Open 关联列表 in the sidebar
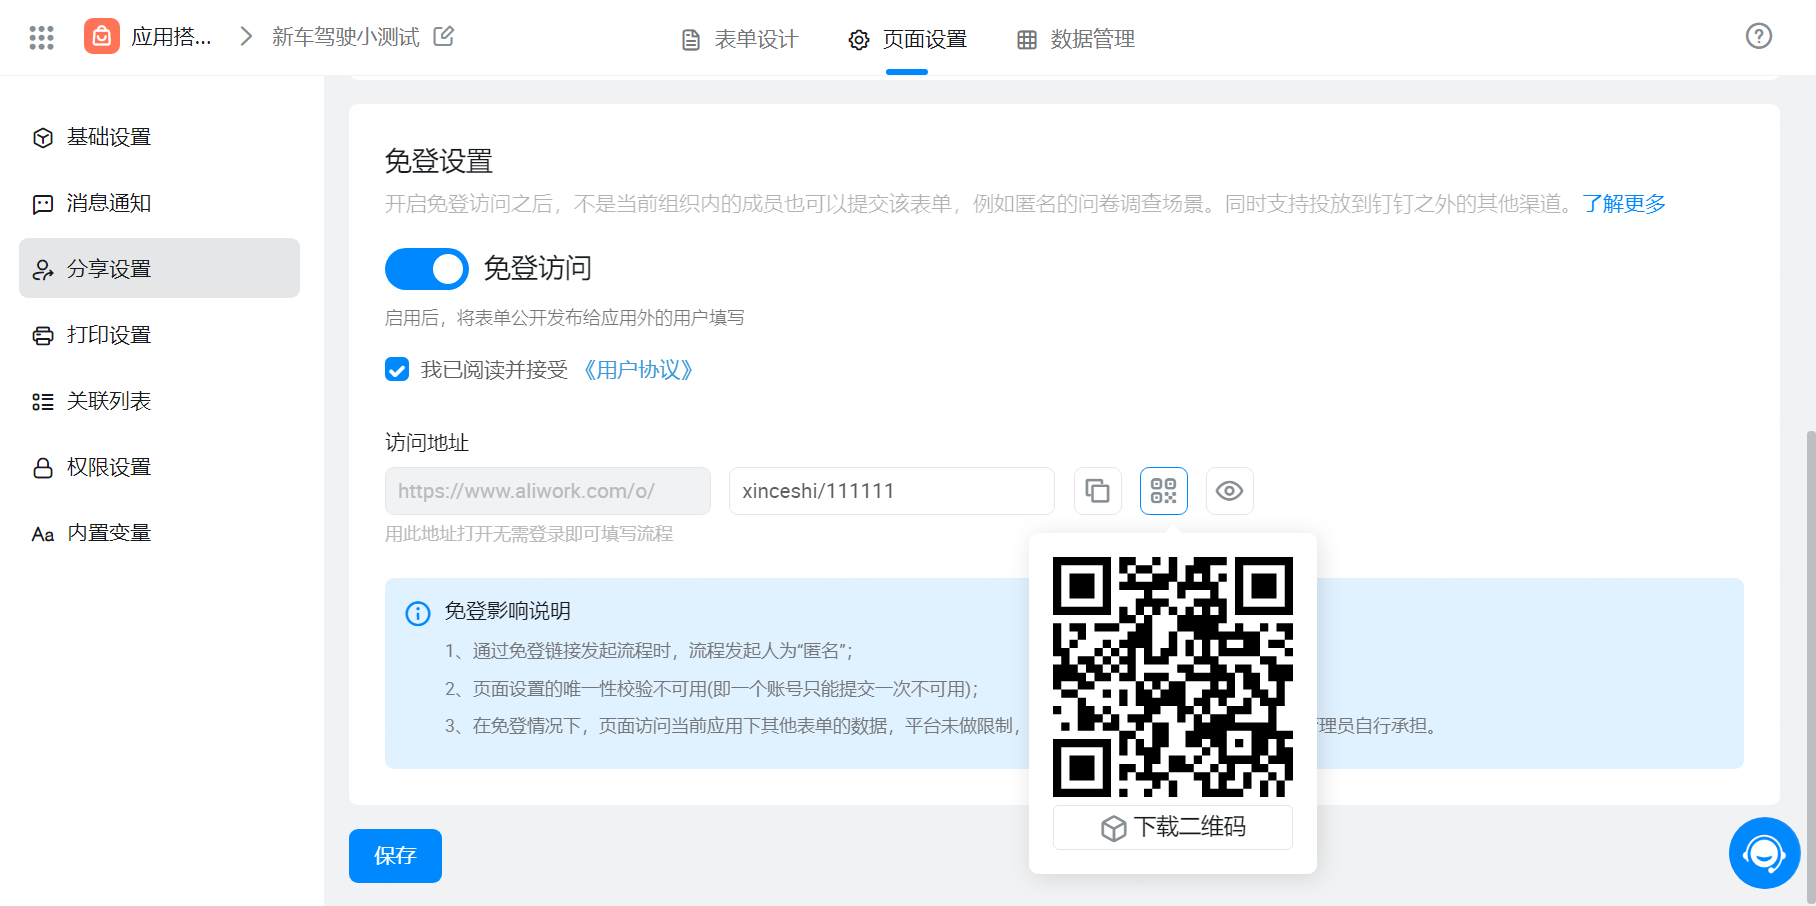Image resolution: width=1816 pixels, height=906 pixels. point(159,401)
